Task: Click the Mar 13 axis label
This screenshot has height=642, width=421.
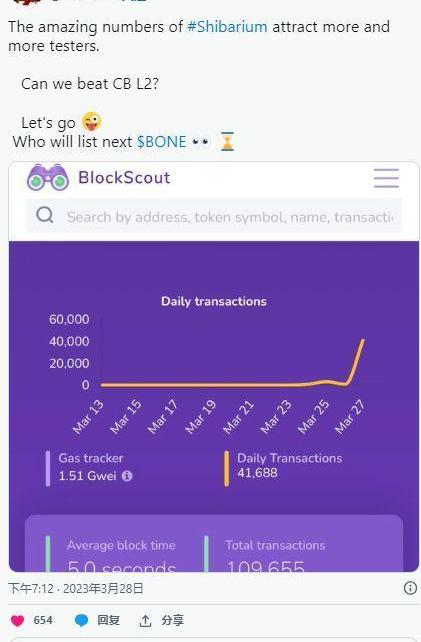Action: coord(88,416)
